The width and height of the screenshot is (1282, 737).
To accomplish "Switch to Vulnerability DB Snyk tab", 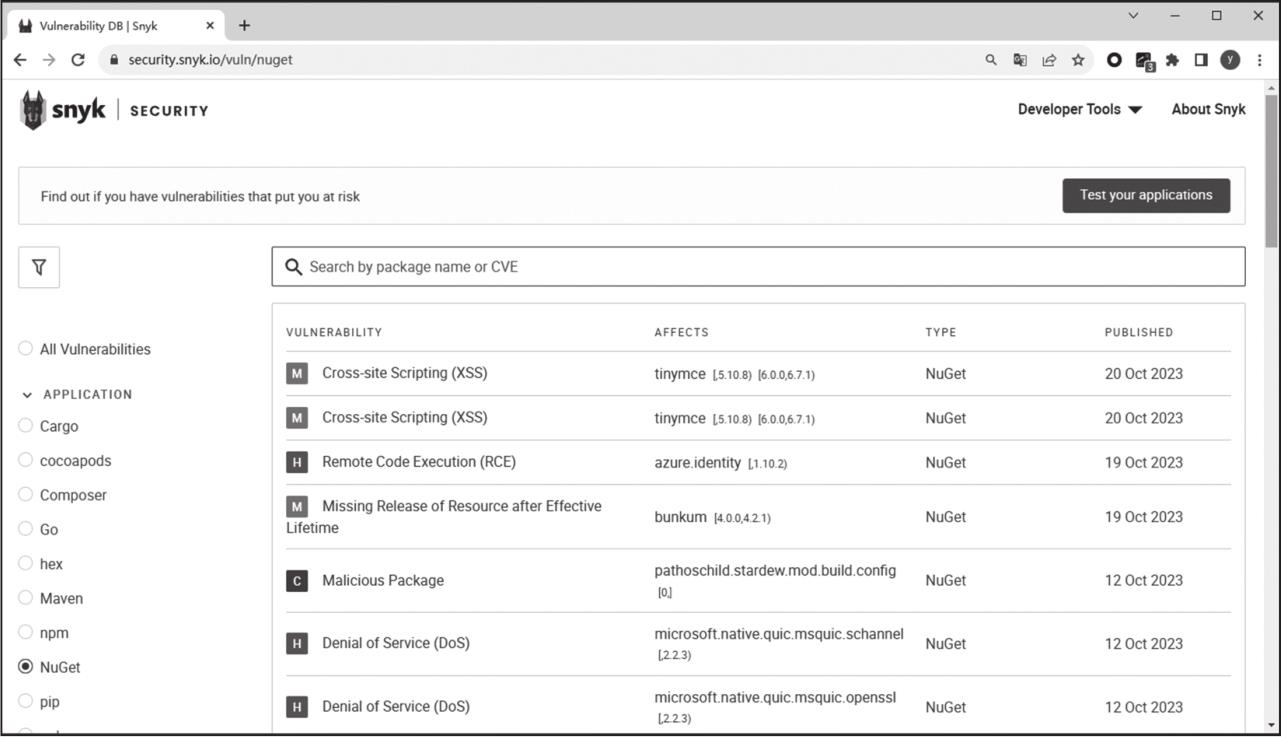I will (x=110, y=26).
